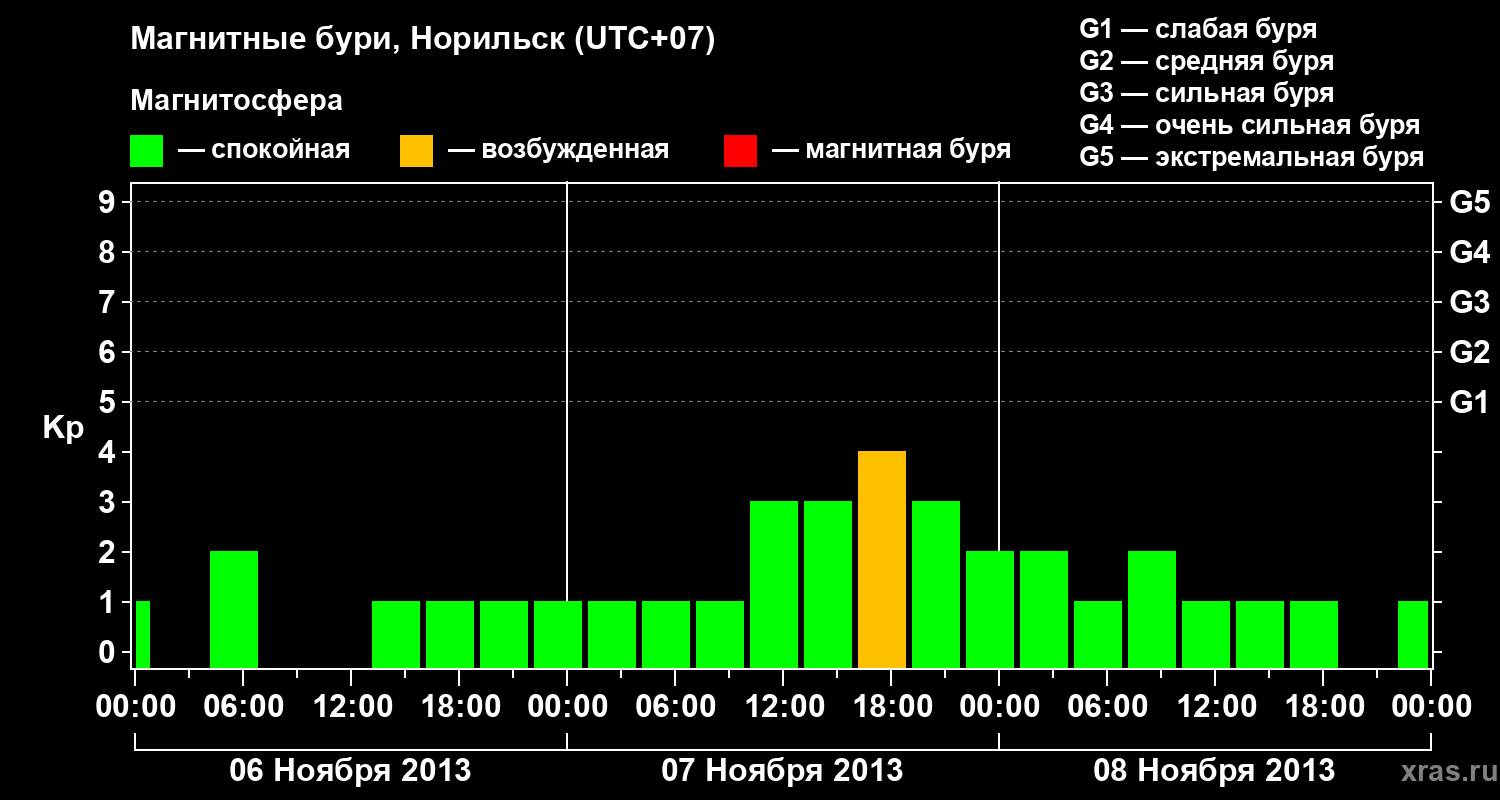Image resolution: width=1500 pixels, height=800 pixels.
Task: Click the 'возбужденная' legend label
Action: [575, 151]
